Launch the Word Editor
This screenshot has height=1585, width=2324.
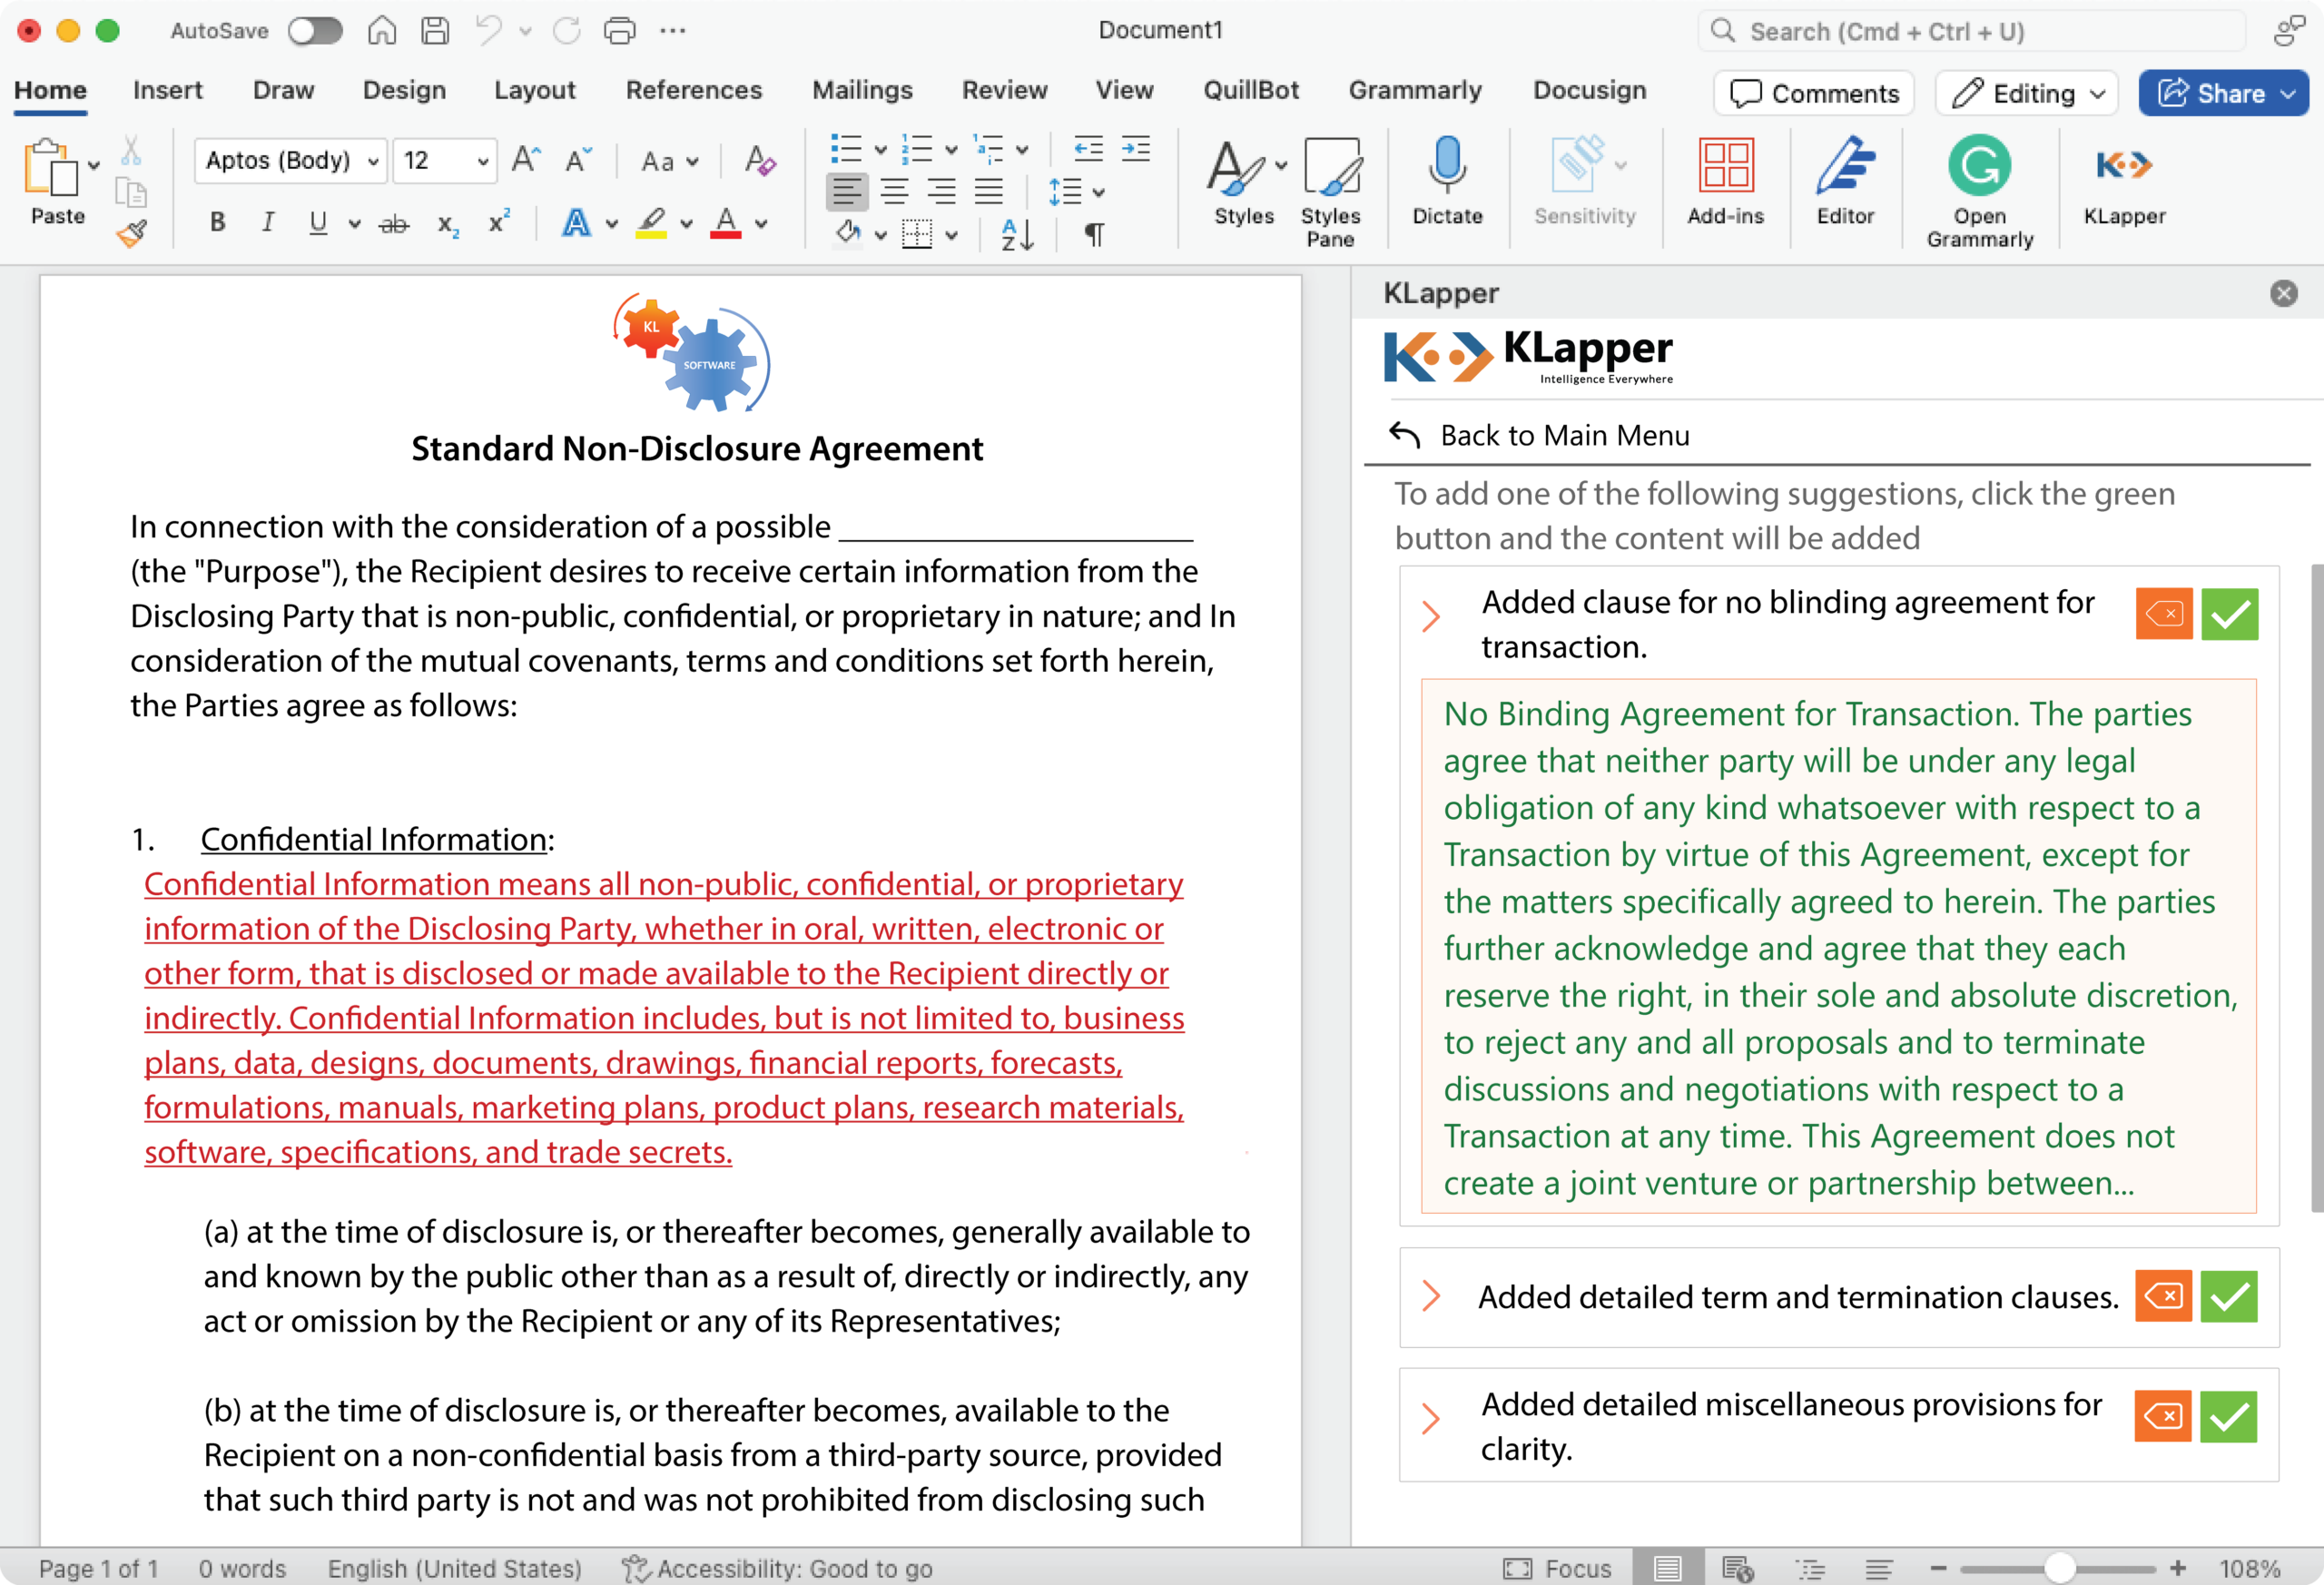(1845, 183)
